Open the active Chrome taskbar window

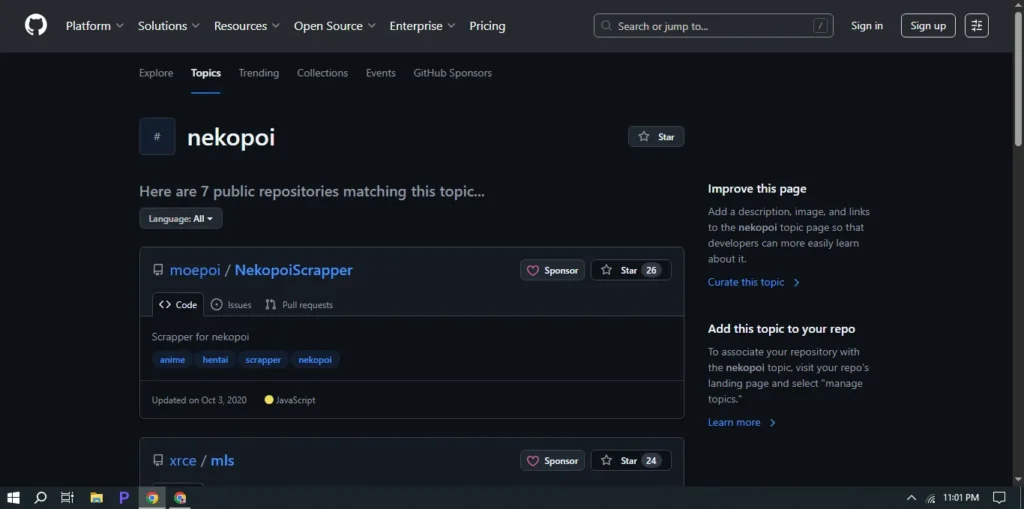152,497
